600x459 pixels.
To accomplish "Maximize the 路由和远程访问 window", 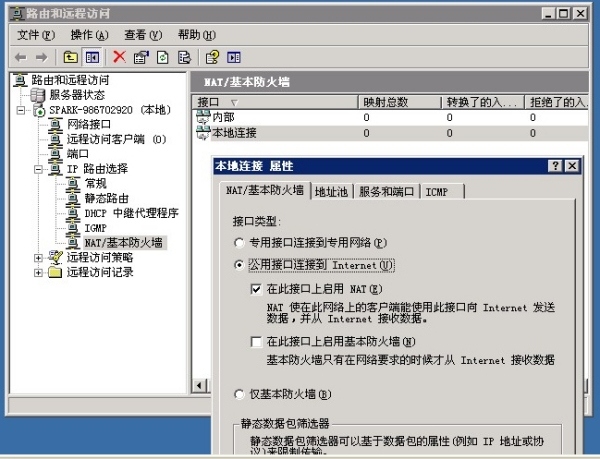I will 564,13.
